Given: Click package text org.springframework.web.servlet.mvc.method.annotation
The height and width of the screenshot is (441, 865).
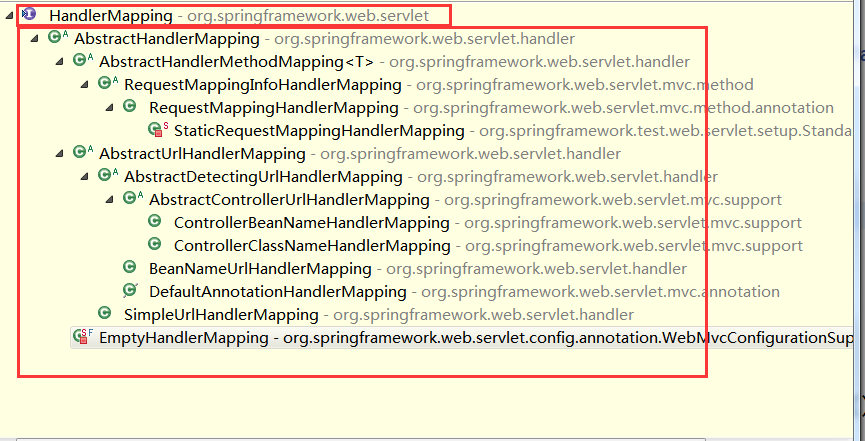Looking at the screenshot, I should [623, 108].
